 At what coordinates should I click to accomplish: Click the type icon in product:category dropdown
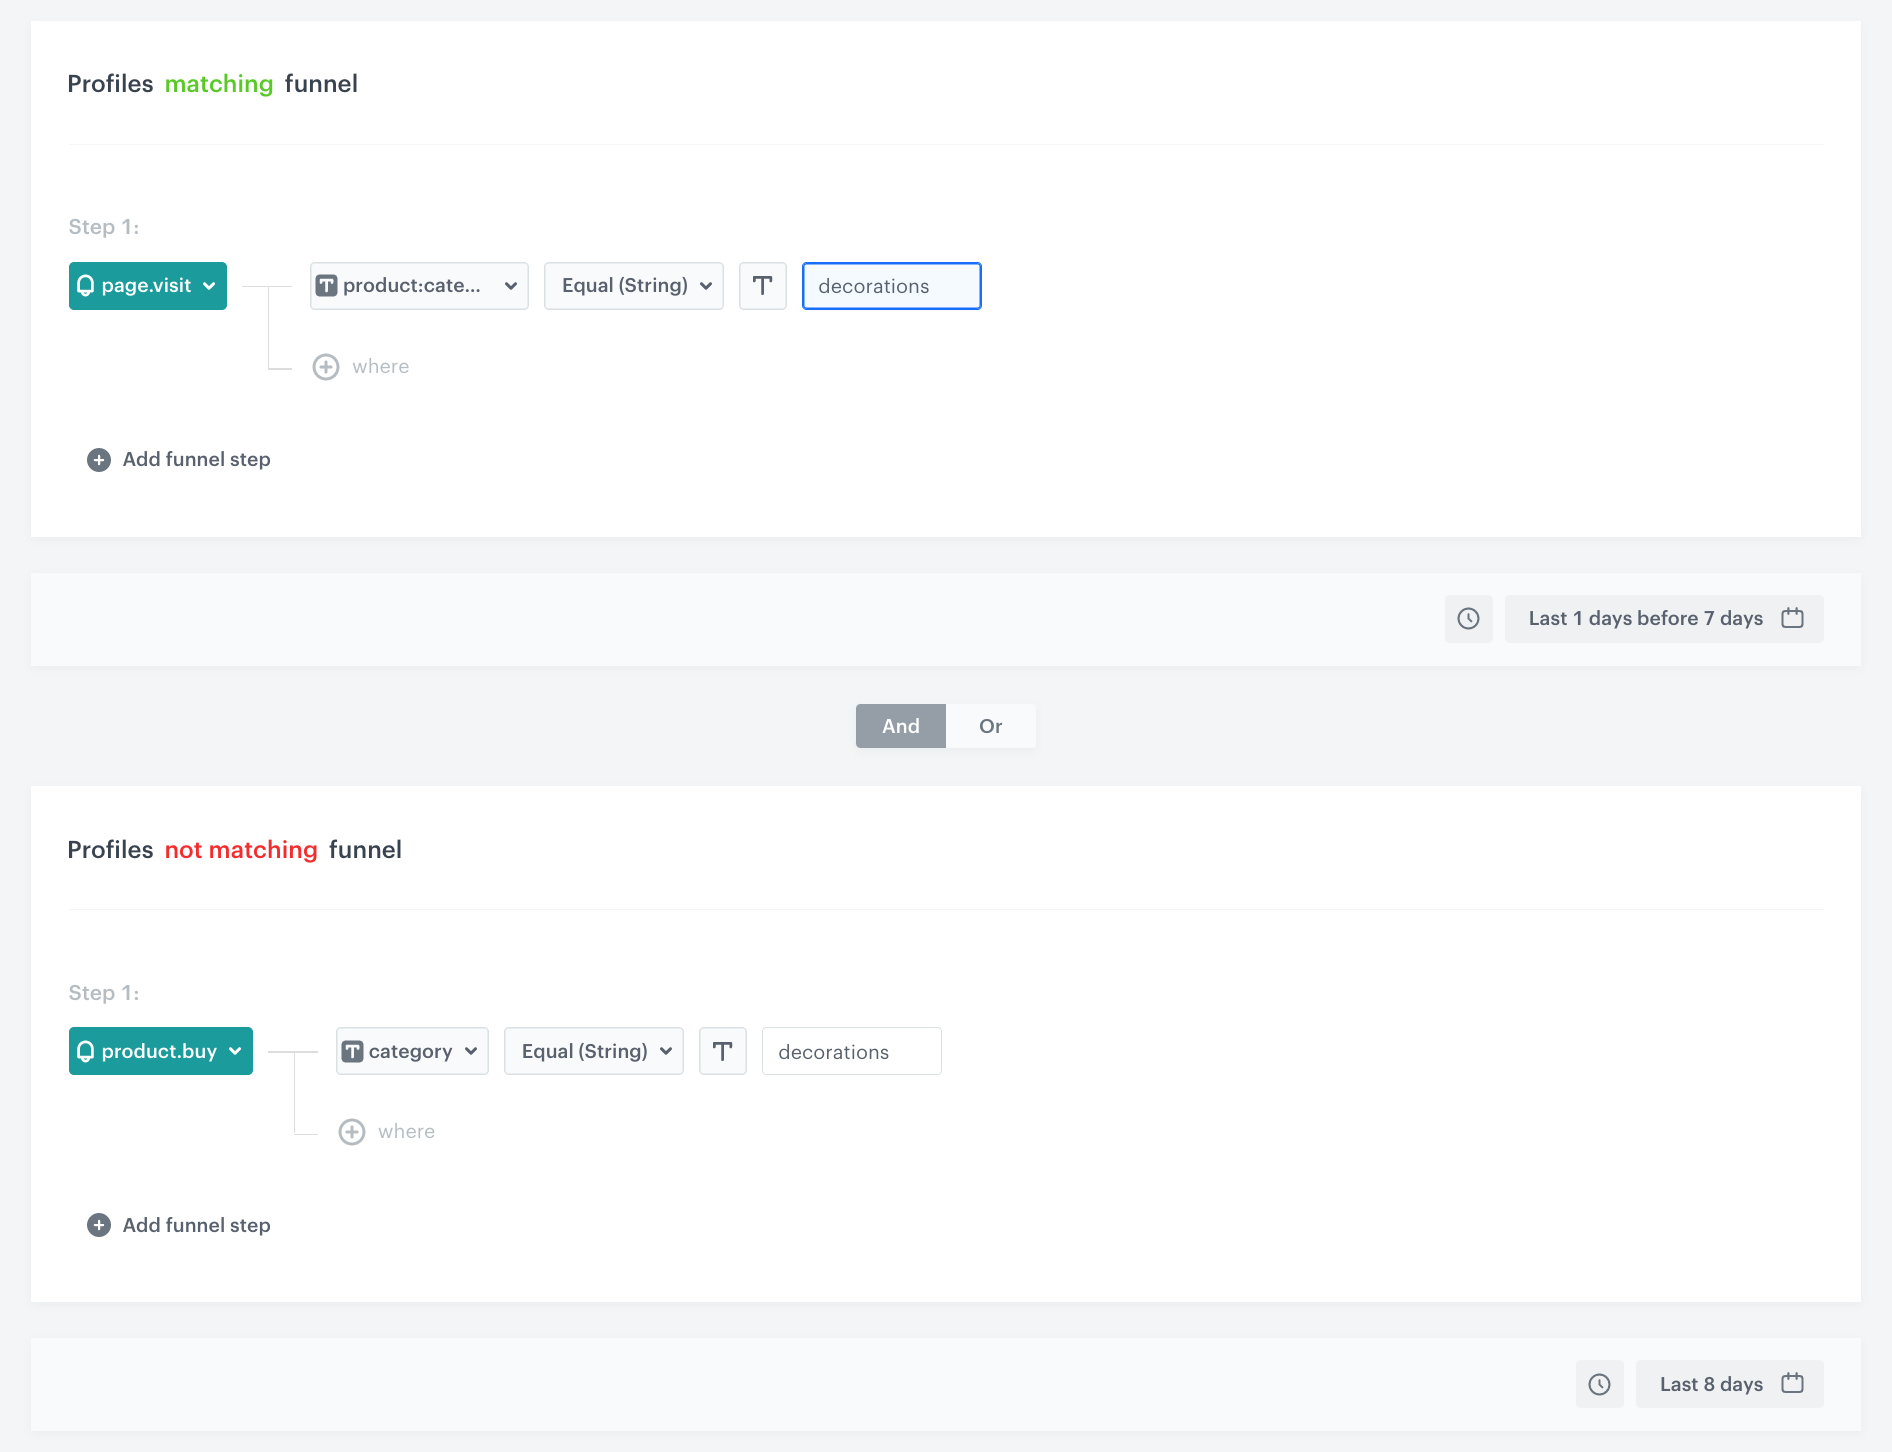click(326, 285)
